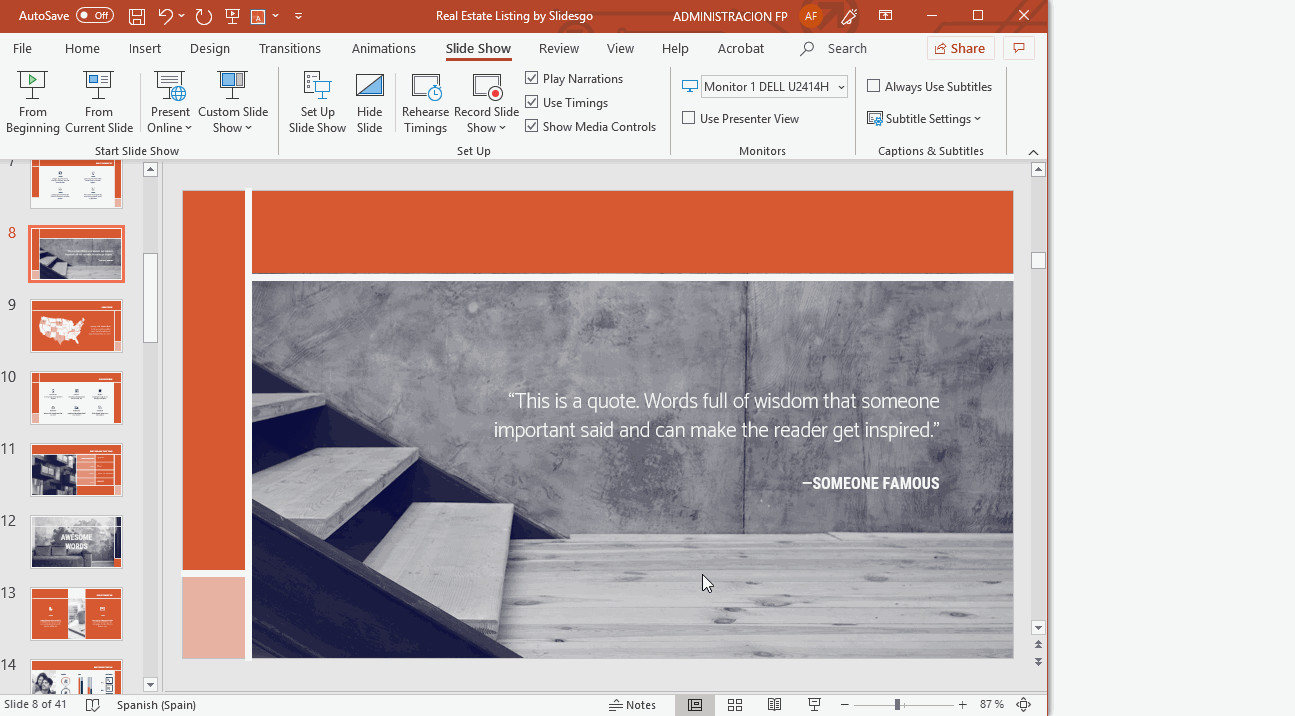Select slide 12 thumbnail Awesome Words
Screen dimensions: 1295x716
76,542
